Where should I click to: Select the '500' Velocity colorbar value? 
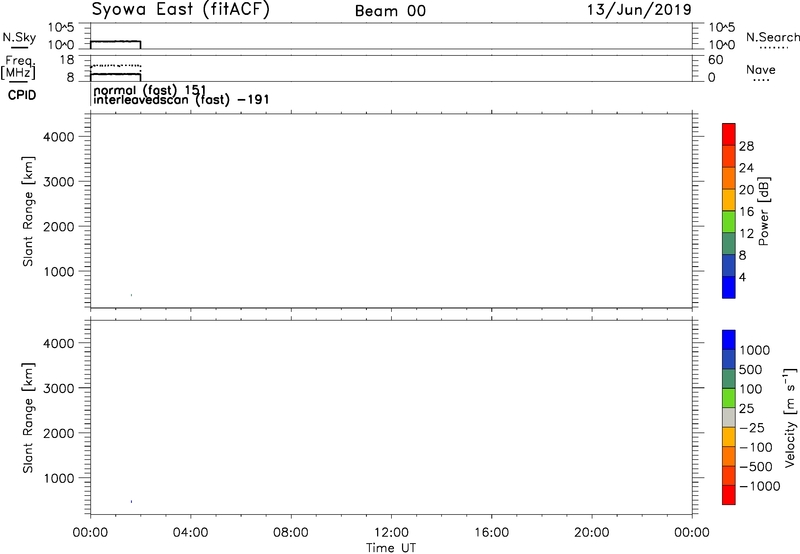pos(751,370)
